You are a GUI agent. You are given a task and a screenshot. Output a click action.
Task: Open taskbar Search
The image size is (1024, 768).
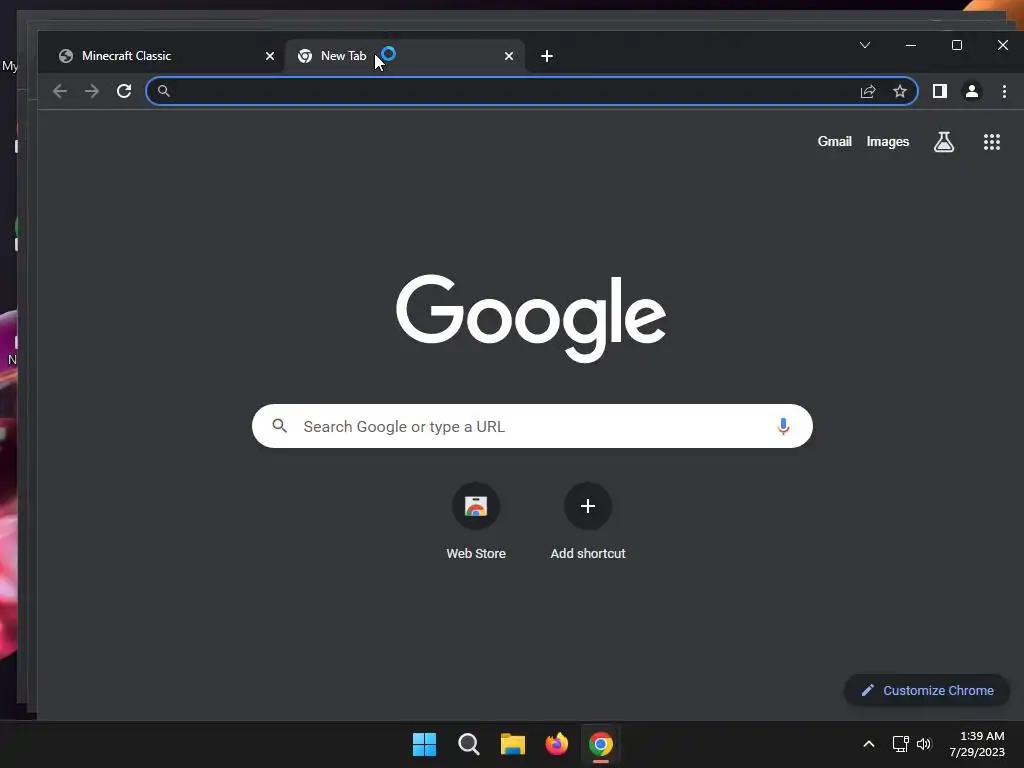tap(468, 744)
